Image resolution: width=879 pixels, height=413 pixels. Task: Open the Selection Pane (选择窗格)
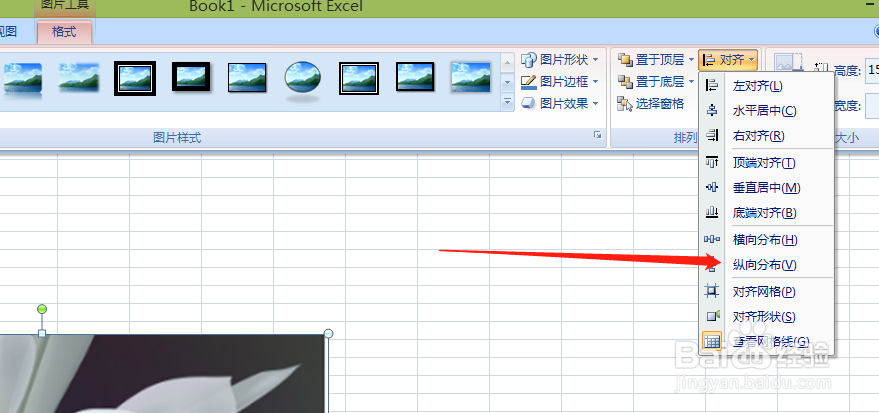coord(650,104)
